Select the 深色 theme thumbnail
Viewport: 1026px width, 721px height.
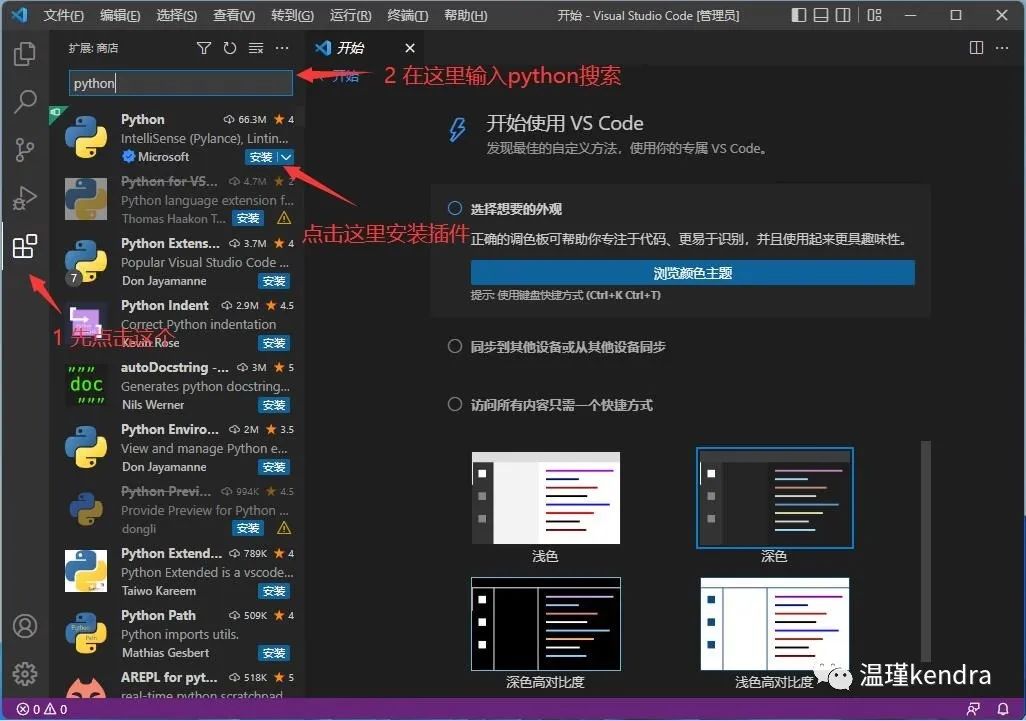pos(774,497)
